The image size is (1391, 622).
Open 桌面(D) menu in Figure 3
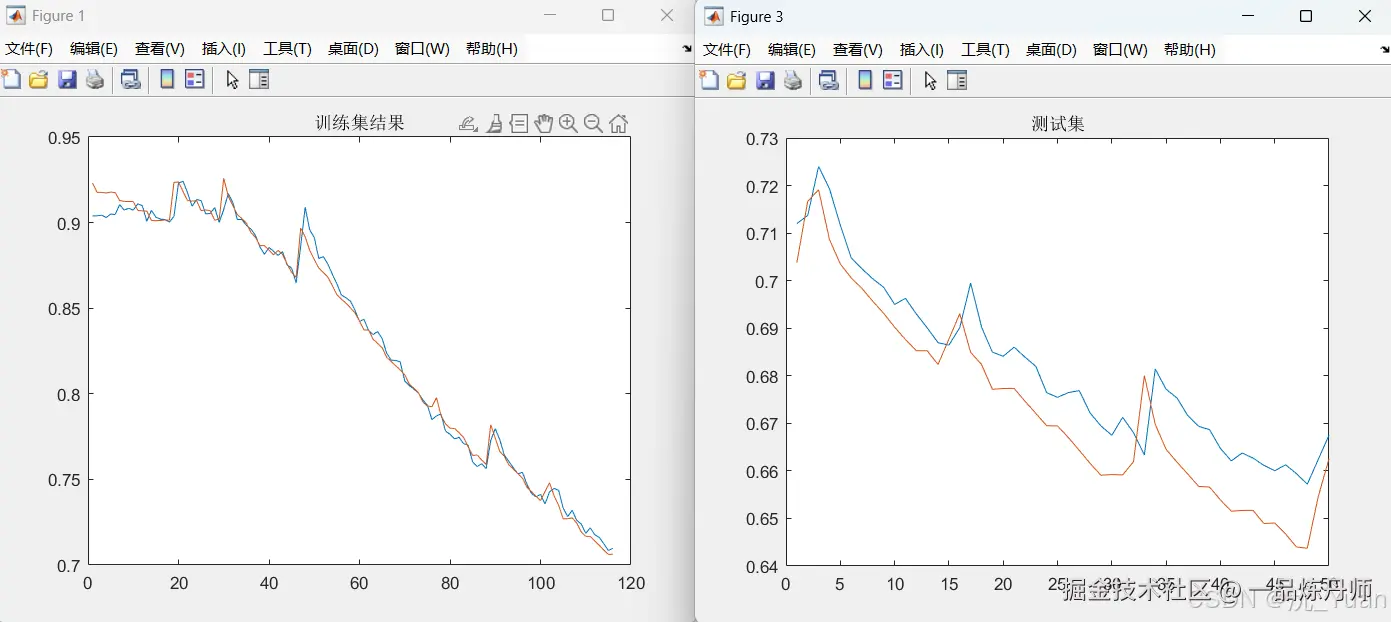pyautogui.click(x=1052, y=49)
